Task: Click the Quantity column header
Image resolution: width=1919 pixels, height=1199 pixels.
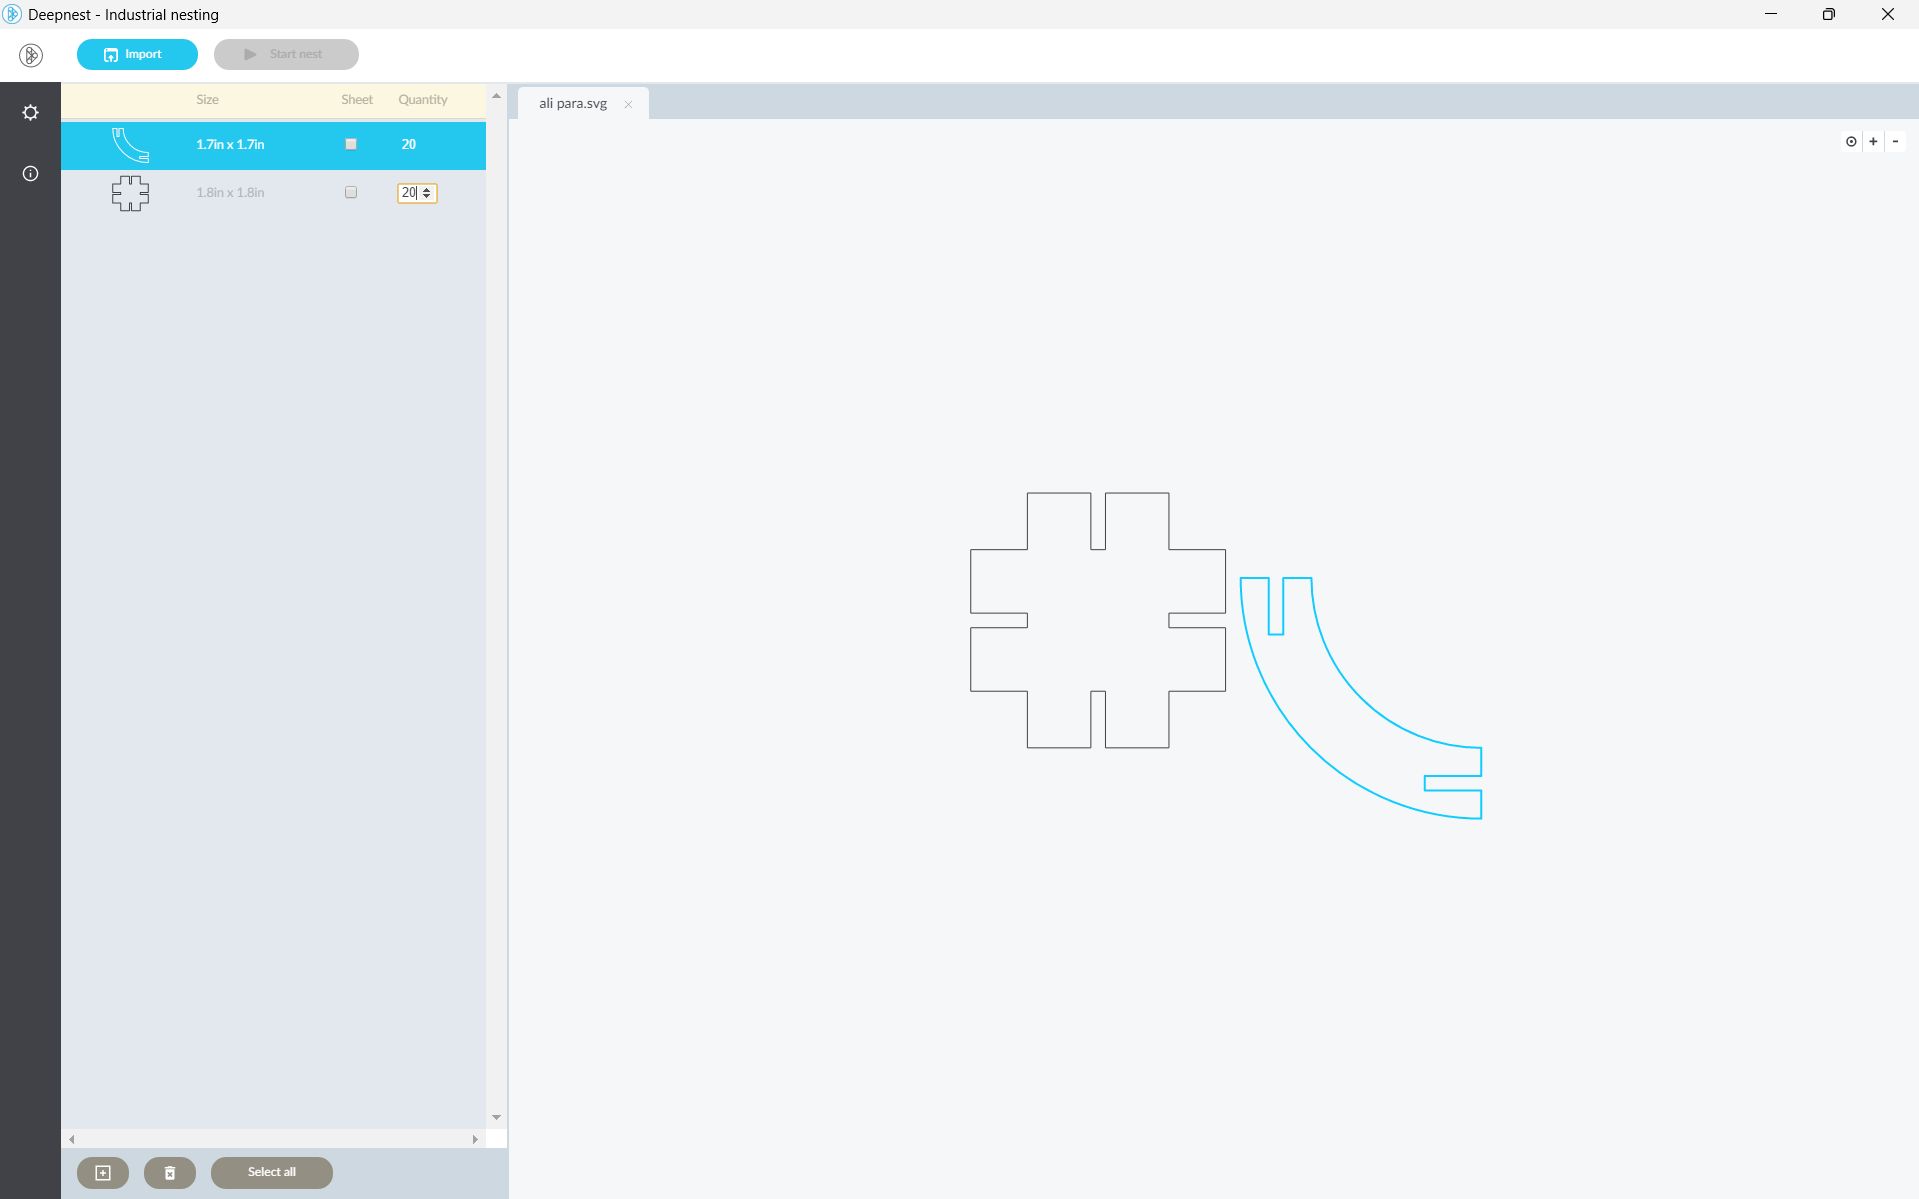Action: [423, 100]
